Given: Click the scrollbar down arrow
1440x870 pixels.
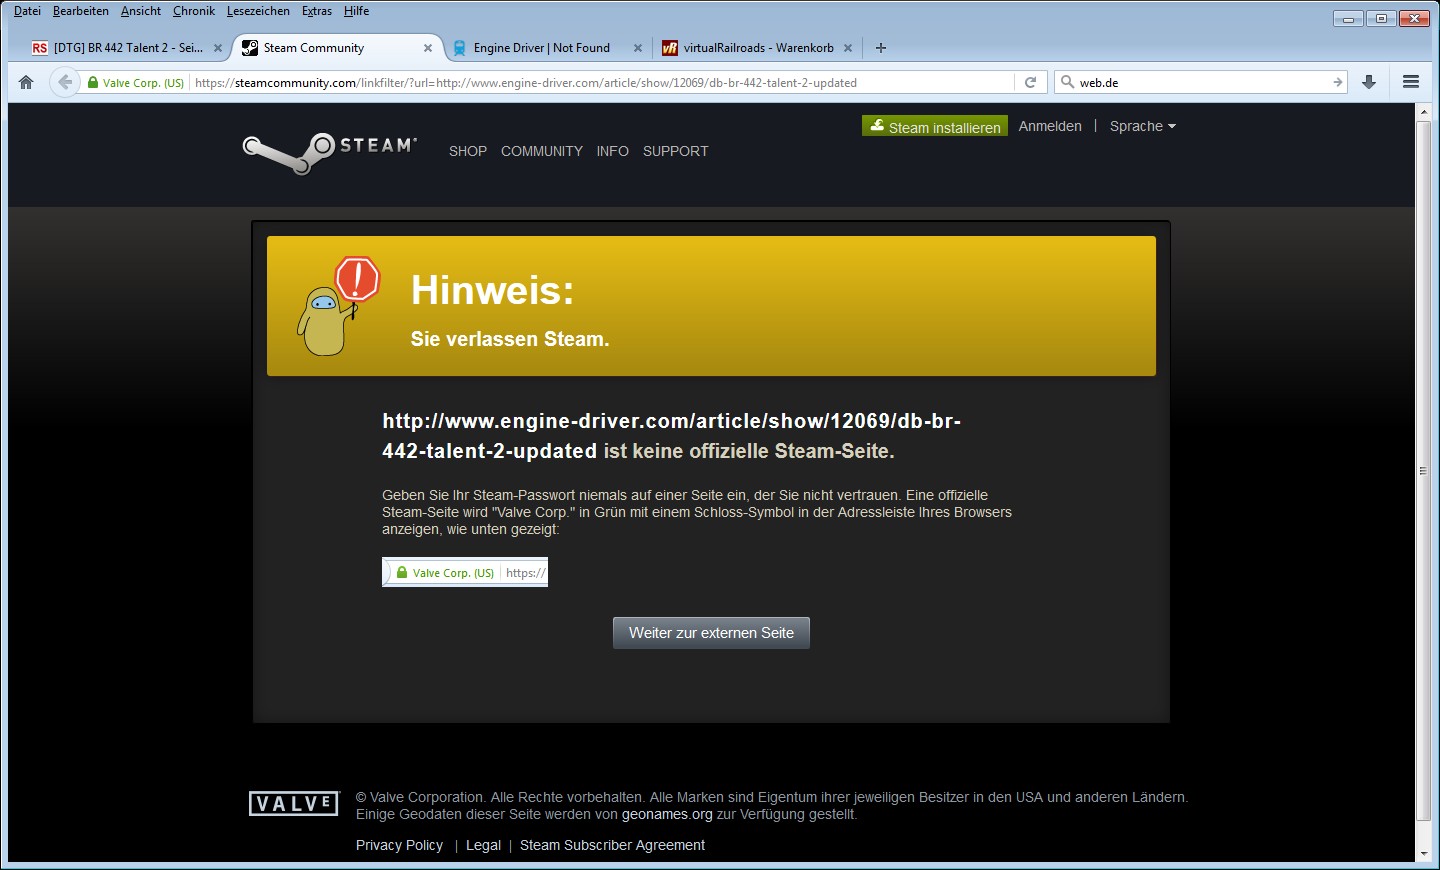Looking at the screenshot, I should tap(1424, 854).
